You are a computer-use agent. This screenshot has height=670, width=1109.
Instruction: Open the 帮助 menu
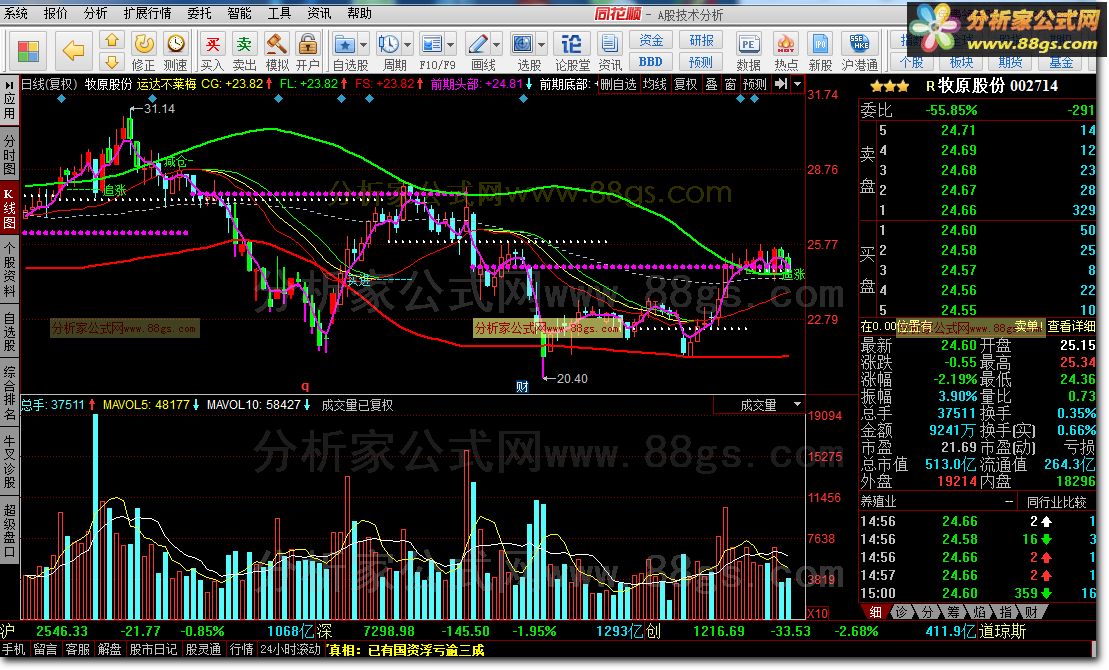359,13
